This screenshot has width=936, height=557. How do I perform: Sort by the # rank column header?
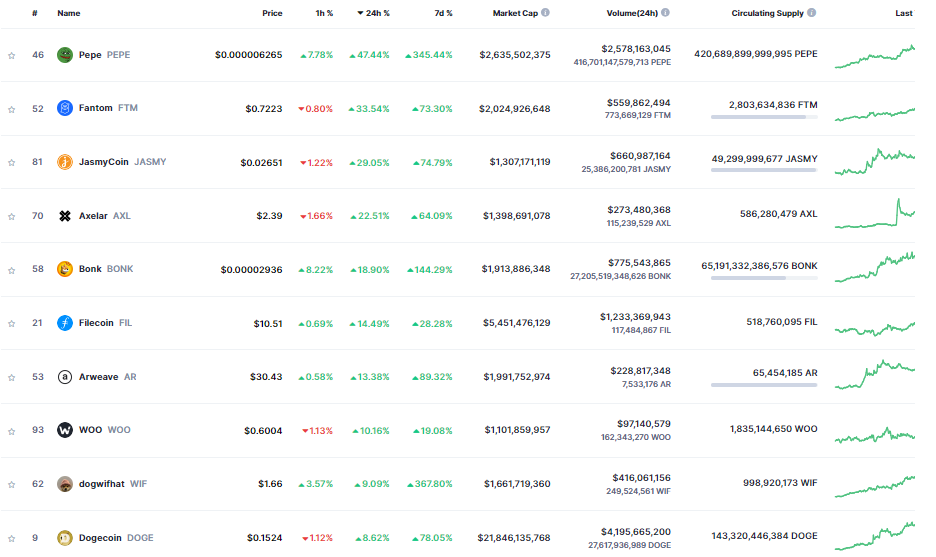[35, 13]
